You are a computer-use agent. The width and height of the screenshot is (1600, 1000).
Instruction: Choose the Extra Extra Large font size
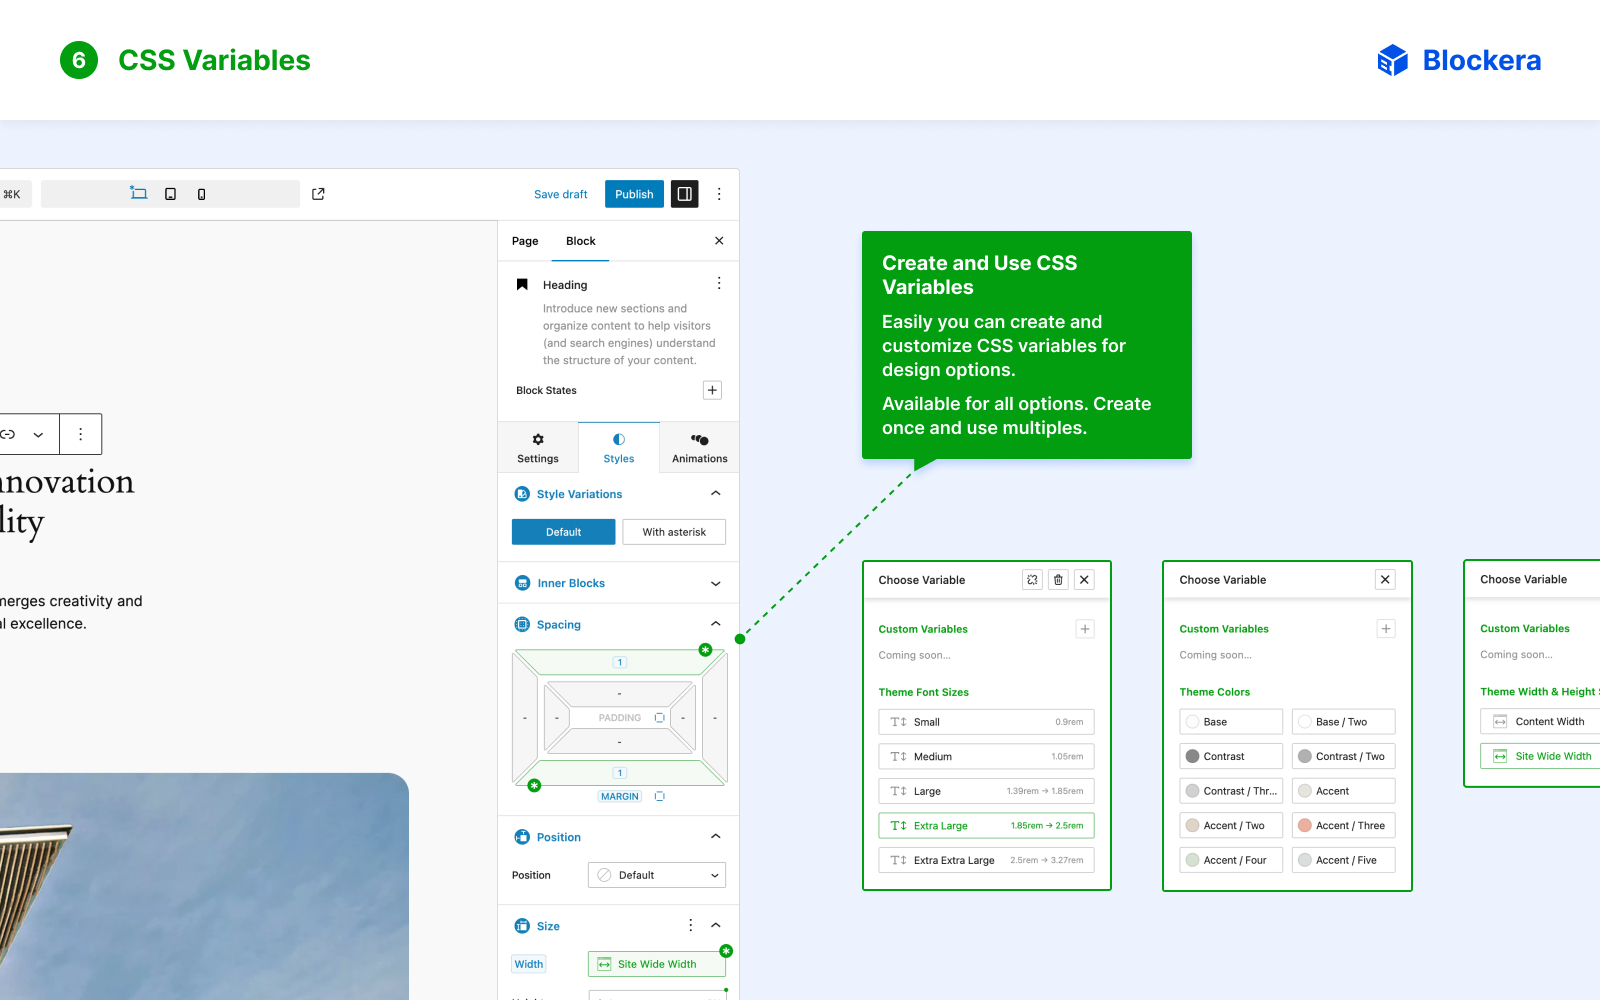coord(986,860)
